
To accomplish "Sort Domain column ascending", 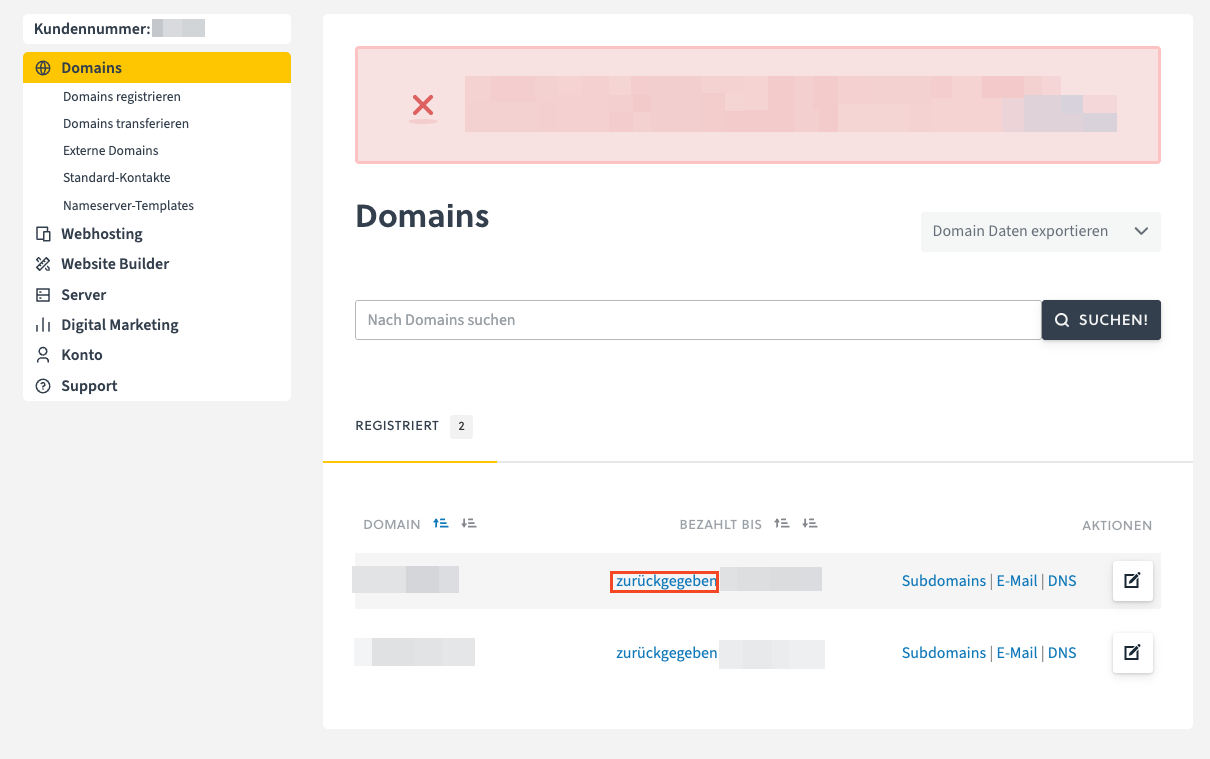I will click(x=440, y=524).
